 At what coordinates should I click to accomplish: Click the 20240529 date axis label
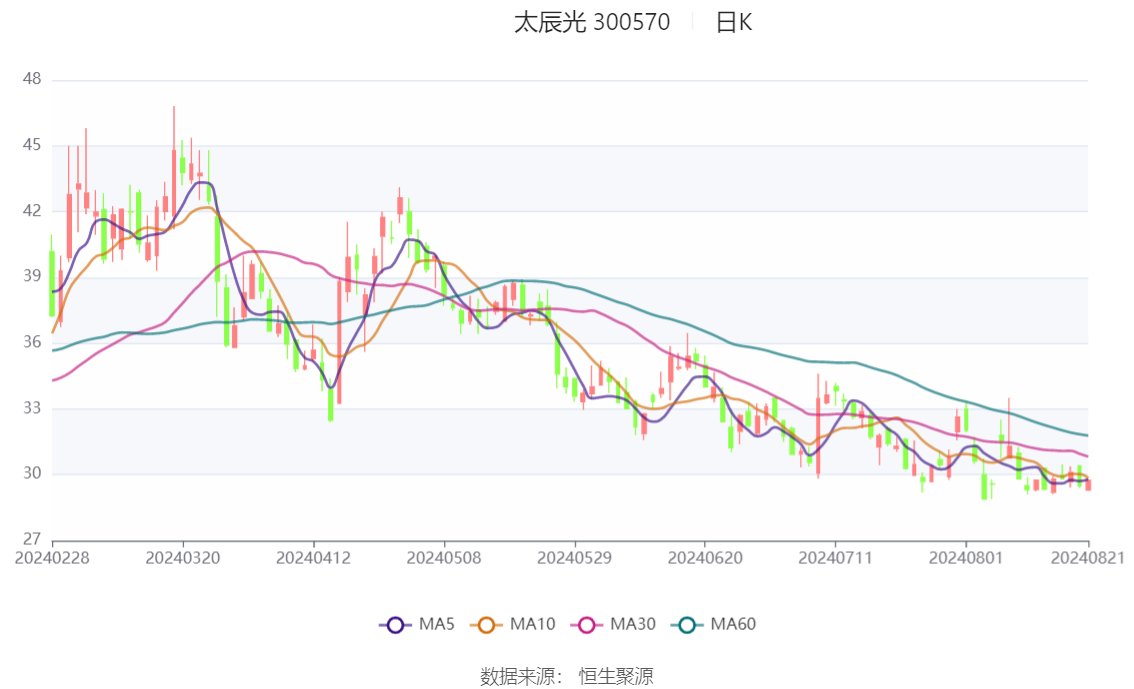[574, 558]
